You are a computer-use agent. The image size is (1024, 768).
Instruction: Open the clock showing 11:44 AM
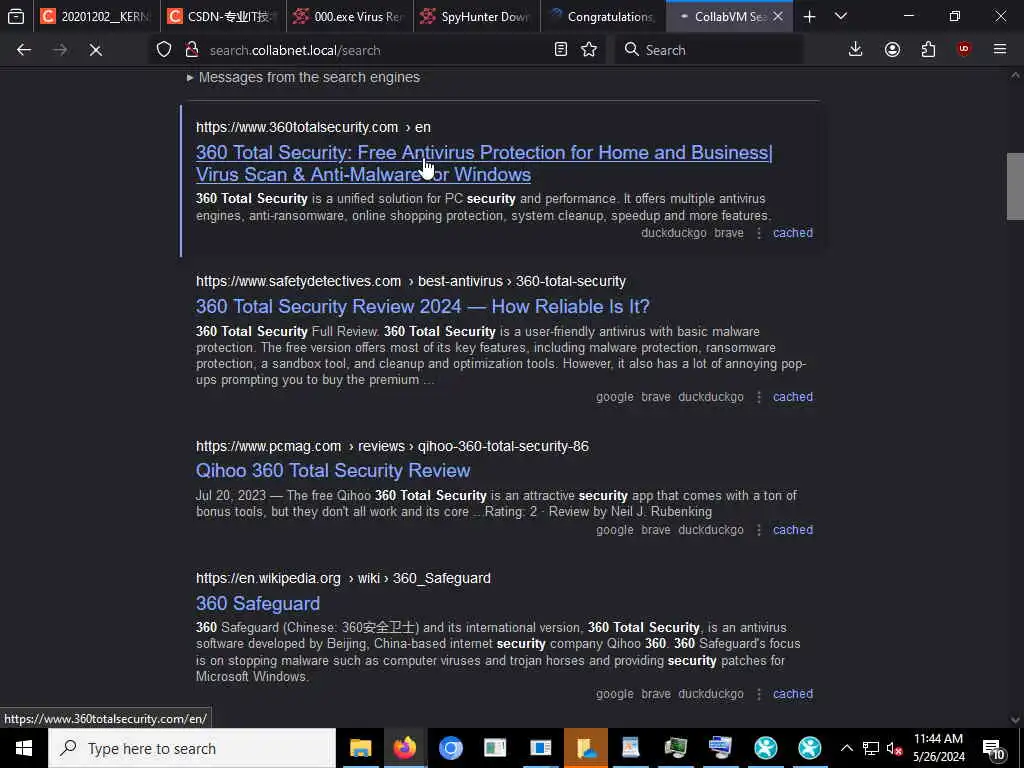938,748
